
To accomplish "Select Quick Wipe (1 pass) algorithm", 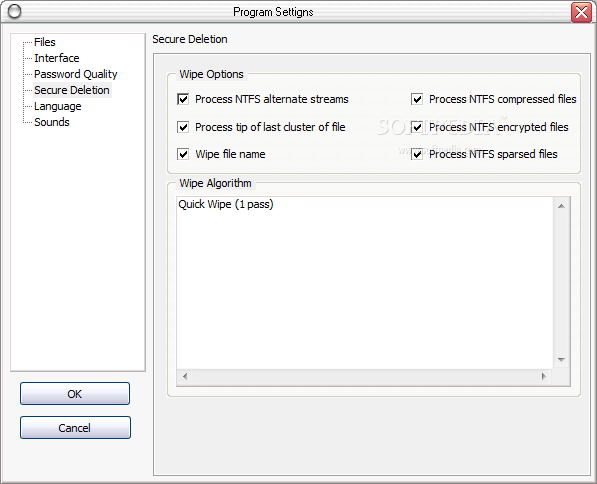I will tap(226, 204).
